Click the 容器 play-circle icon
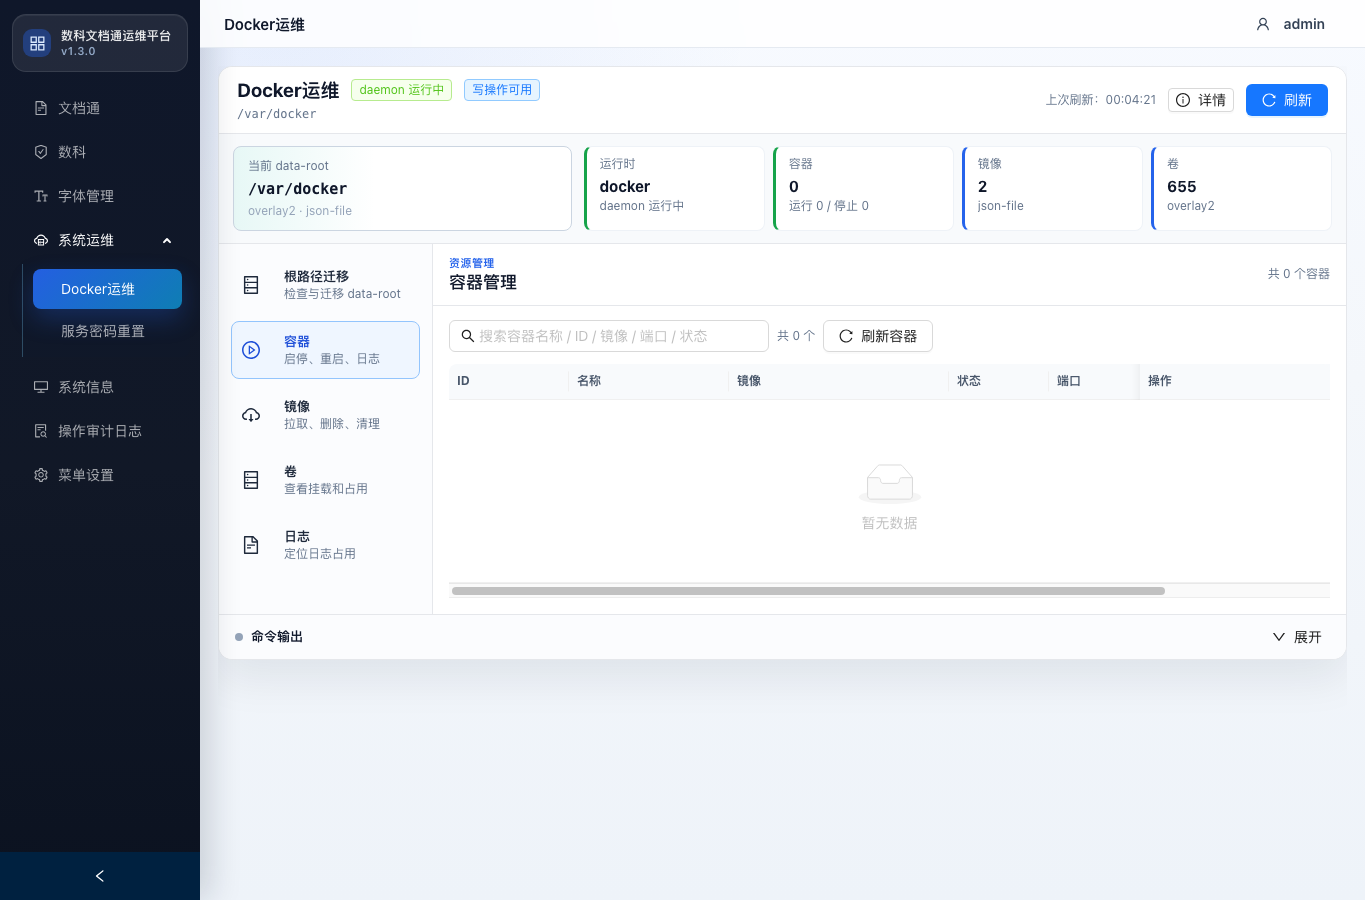Screen dimensions: 1365x900 pyautogui.click(x=251, y=350)
